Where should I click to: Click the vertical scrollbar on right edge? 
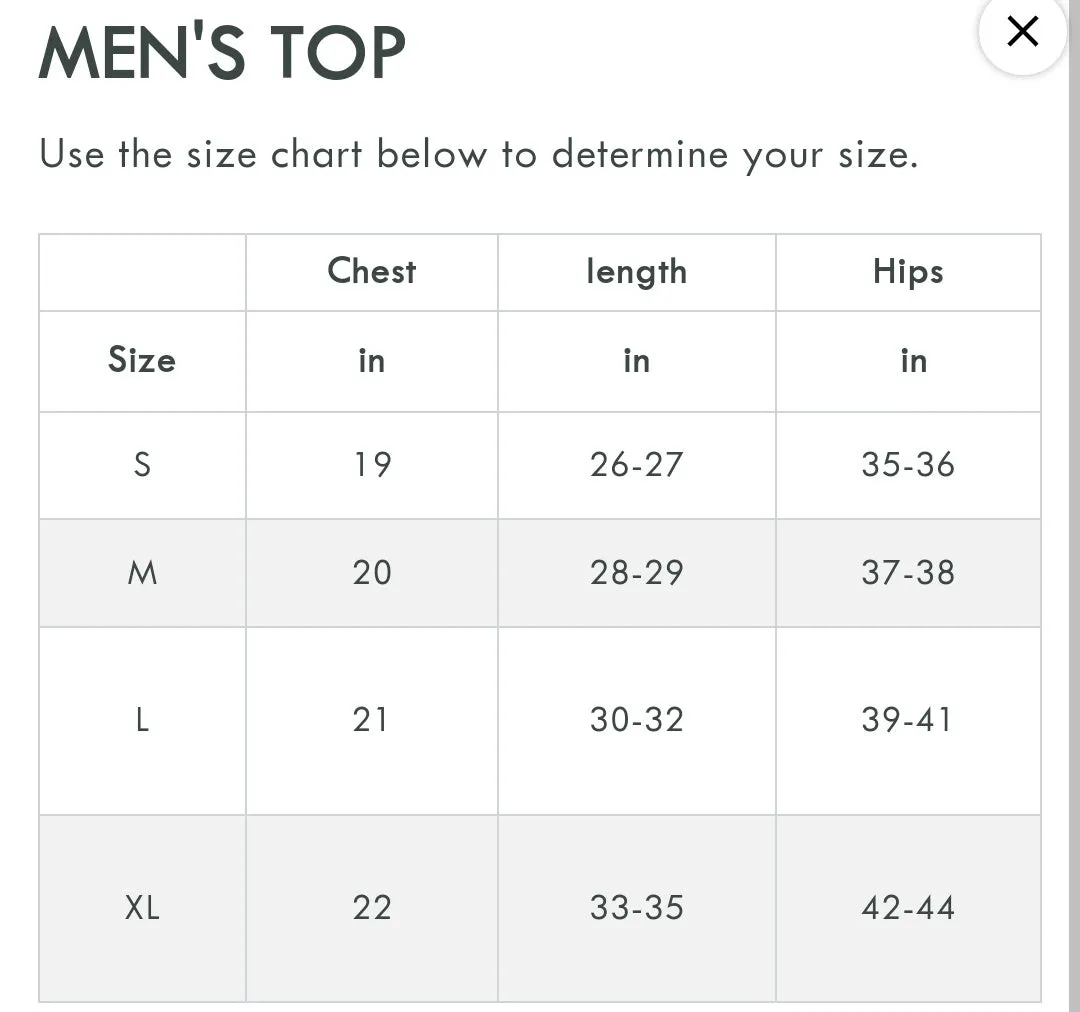1074,506
